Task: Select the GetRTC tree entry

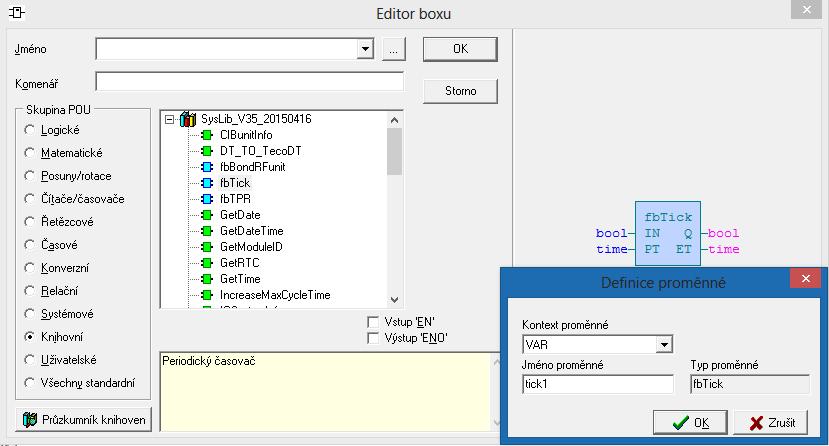Action: (240, 263)
